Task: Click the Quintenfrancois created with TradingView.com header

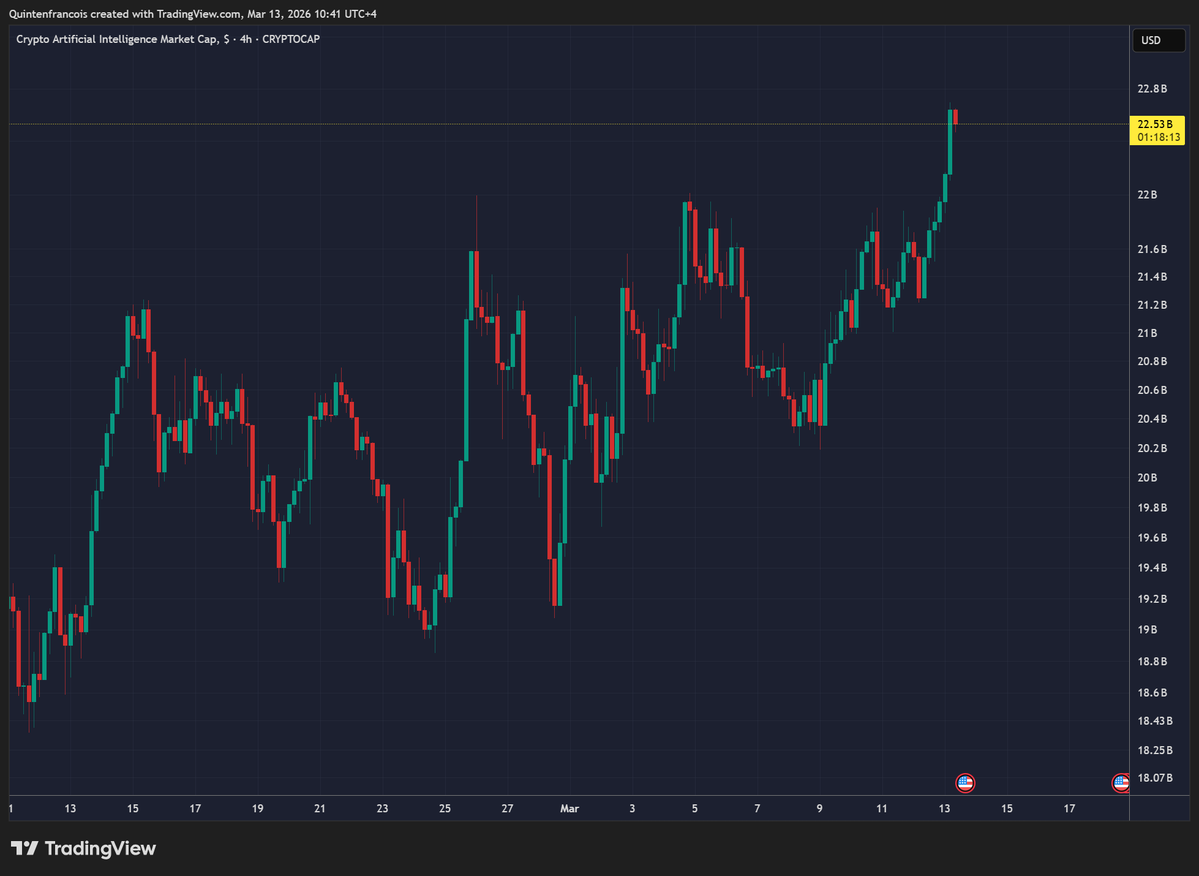Action: click(193, 14)
